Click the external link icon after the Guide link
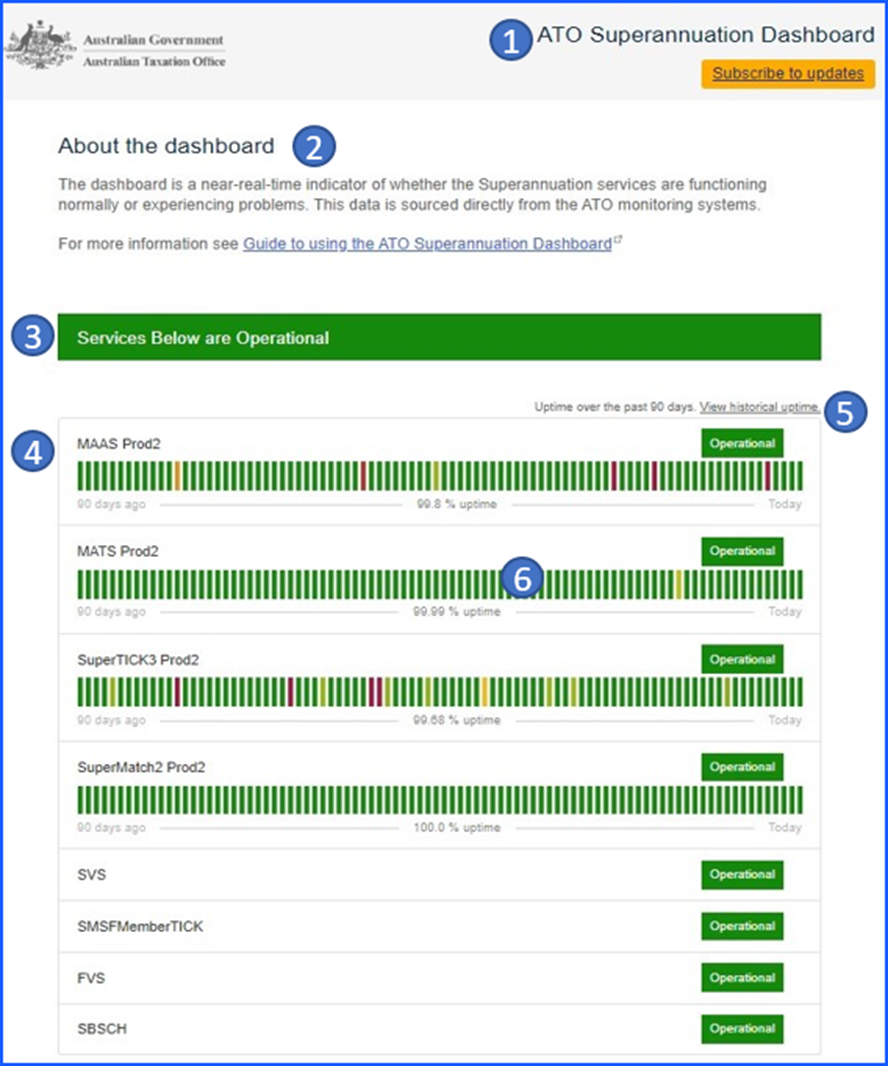Screen dimensions: 888x1066 pos(617,238)
